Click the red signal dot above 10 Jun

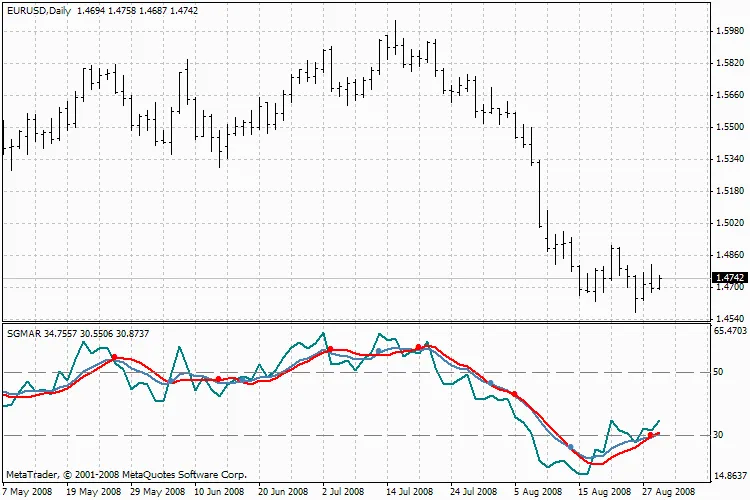(x=218, y=379)
